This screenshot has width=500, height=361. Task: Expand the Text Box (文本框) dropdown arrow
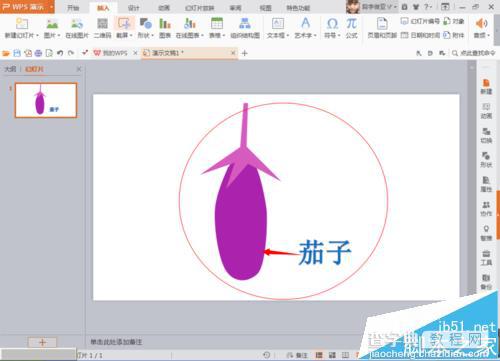[x=287, y=35]
